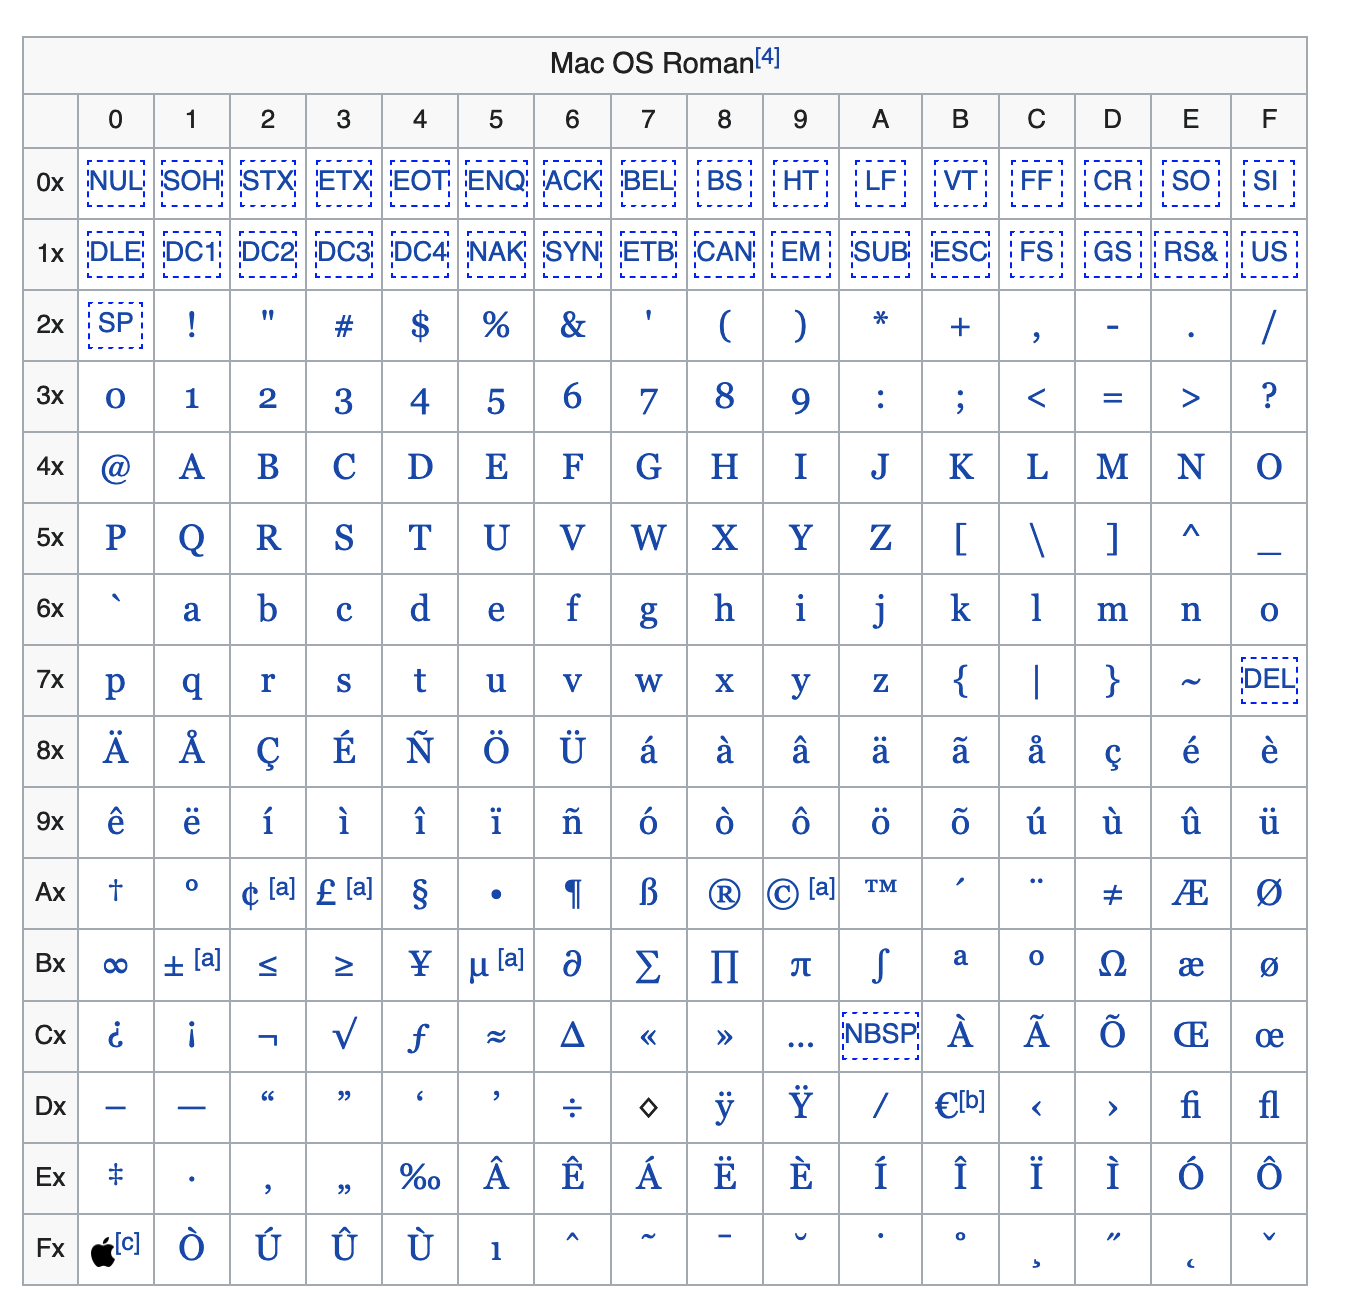The width and height of the screenshot is (1354, 1312).
Task: Click the question mark ? in row 3x
Action: [1269, 395]
